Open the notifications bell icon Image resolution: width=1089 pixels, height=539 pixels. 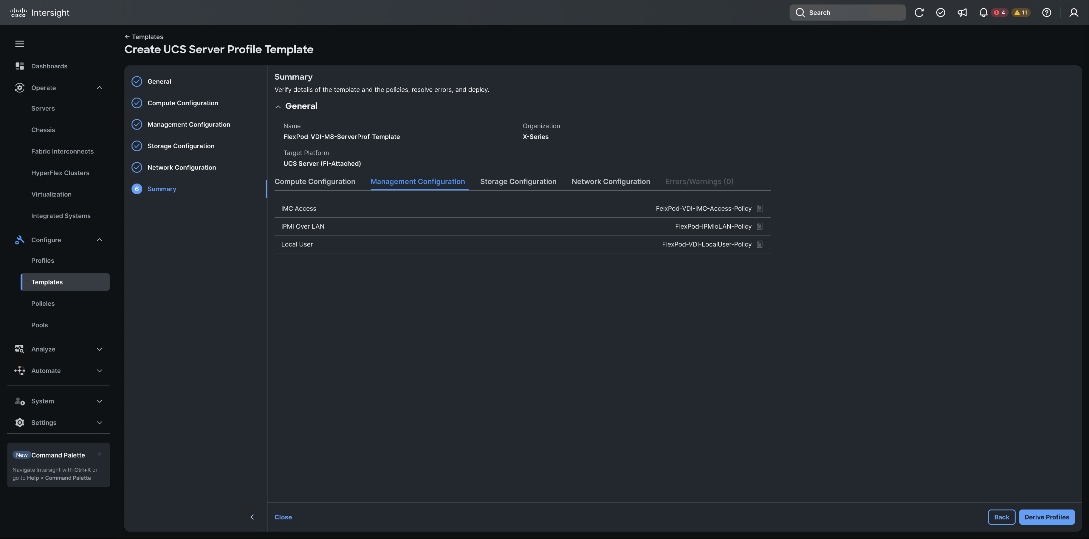click(x=983, y=13)
